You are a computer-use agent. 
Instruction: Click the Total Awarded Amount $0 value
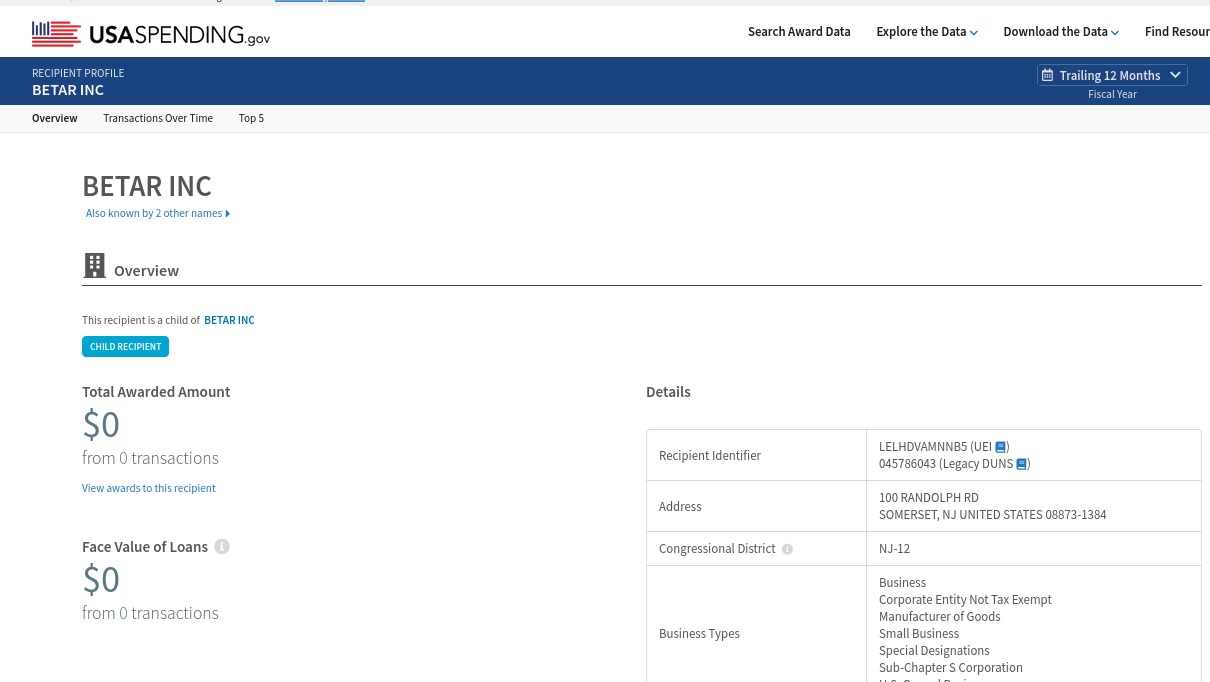[x=101, y=425]
